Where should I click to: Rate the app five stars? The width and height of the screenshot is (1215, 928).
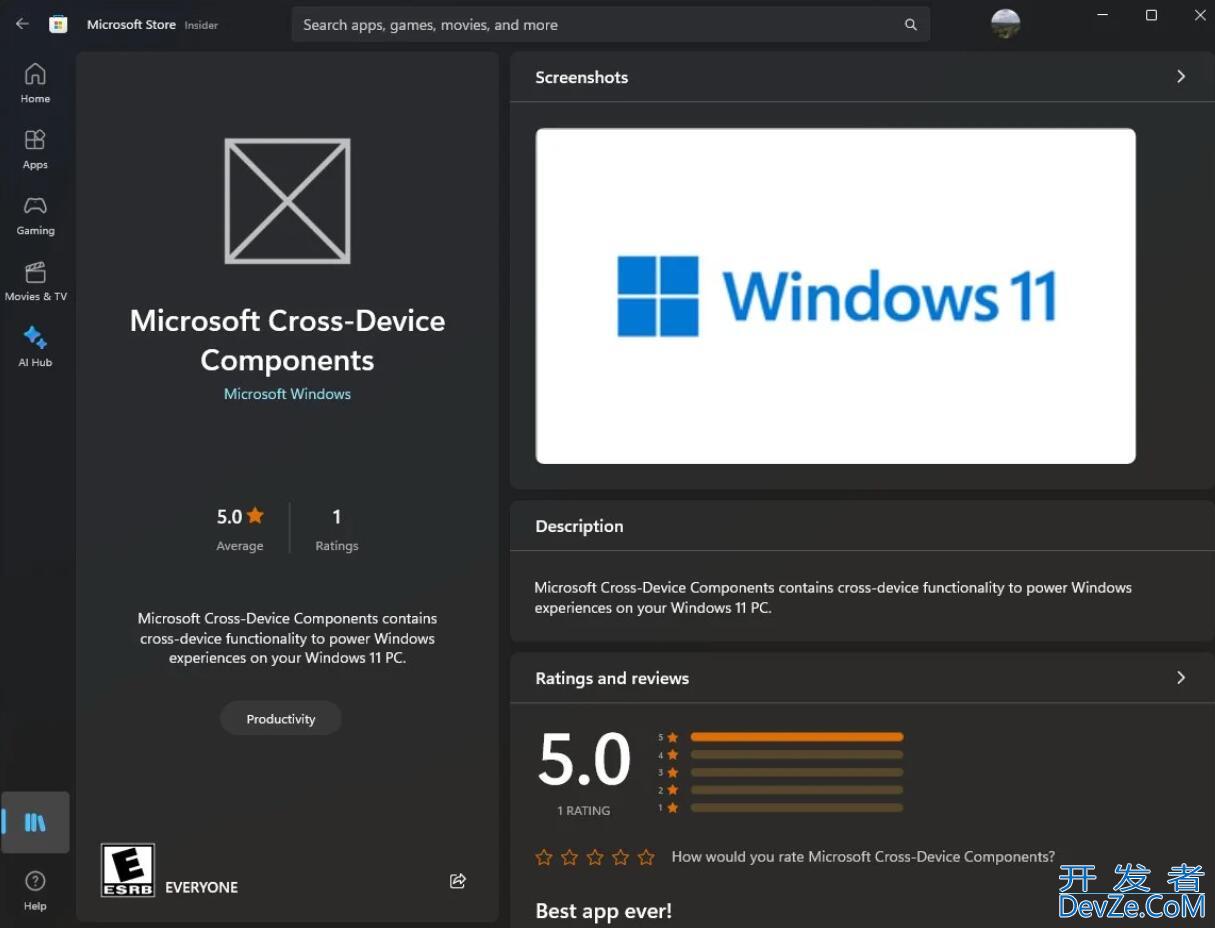[x=646, y=857]
